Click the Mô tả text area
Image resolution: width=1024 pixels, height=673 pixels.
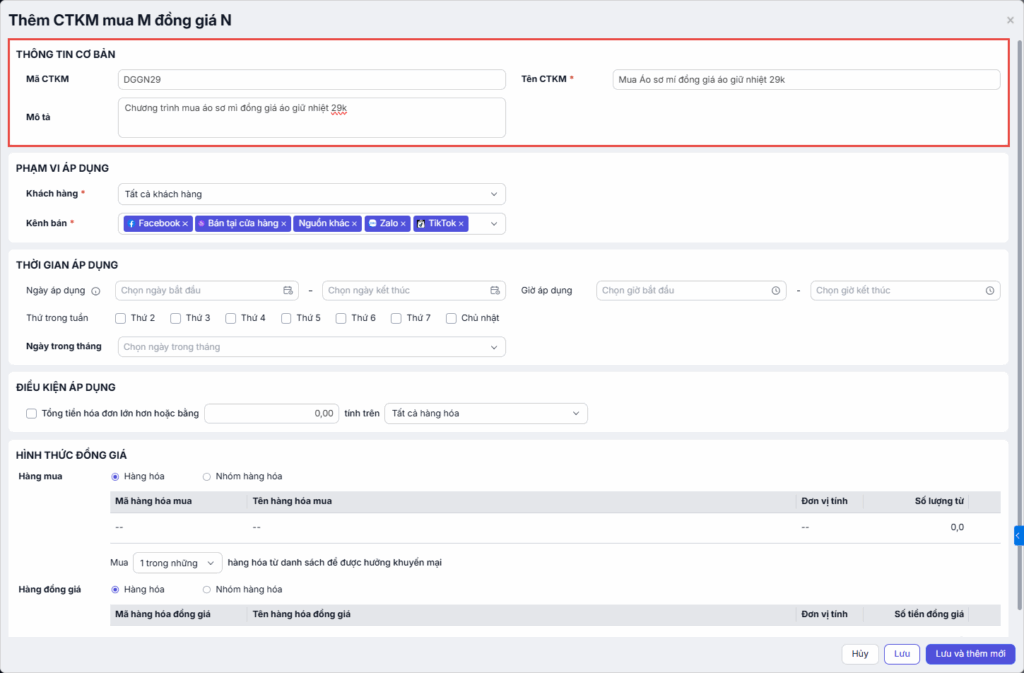[x=312, y=117]
